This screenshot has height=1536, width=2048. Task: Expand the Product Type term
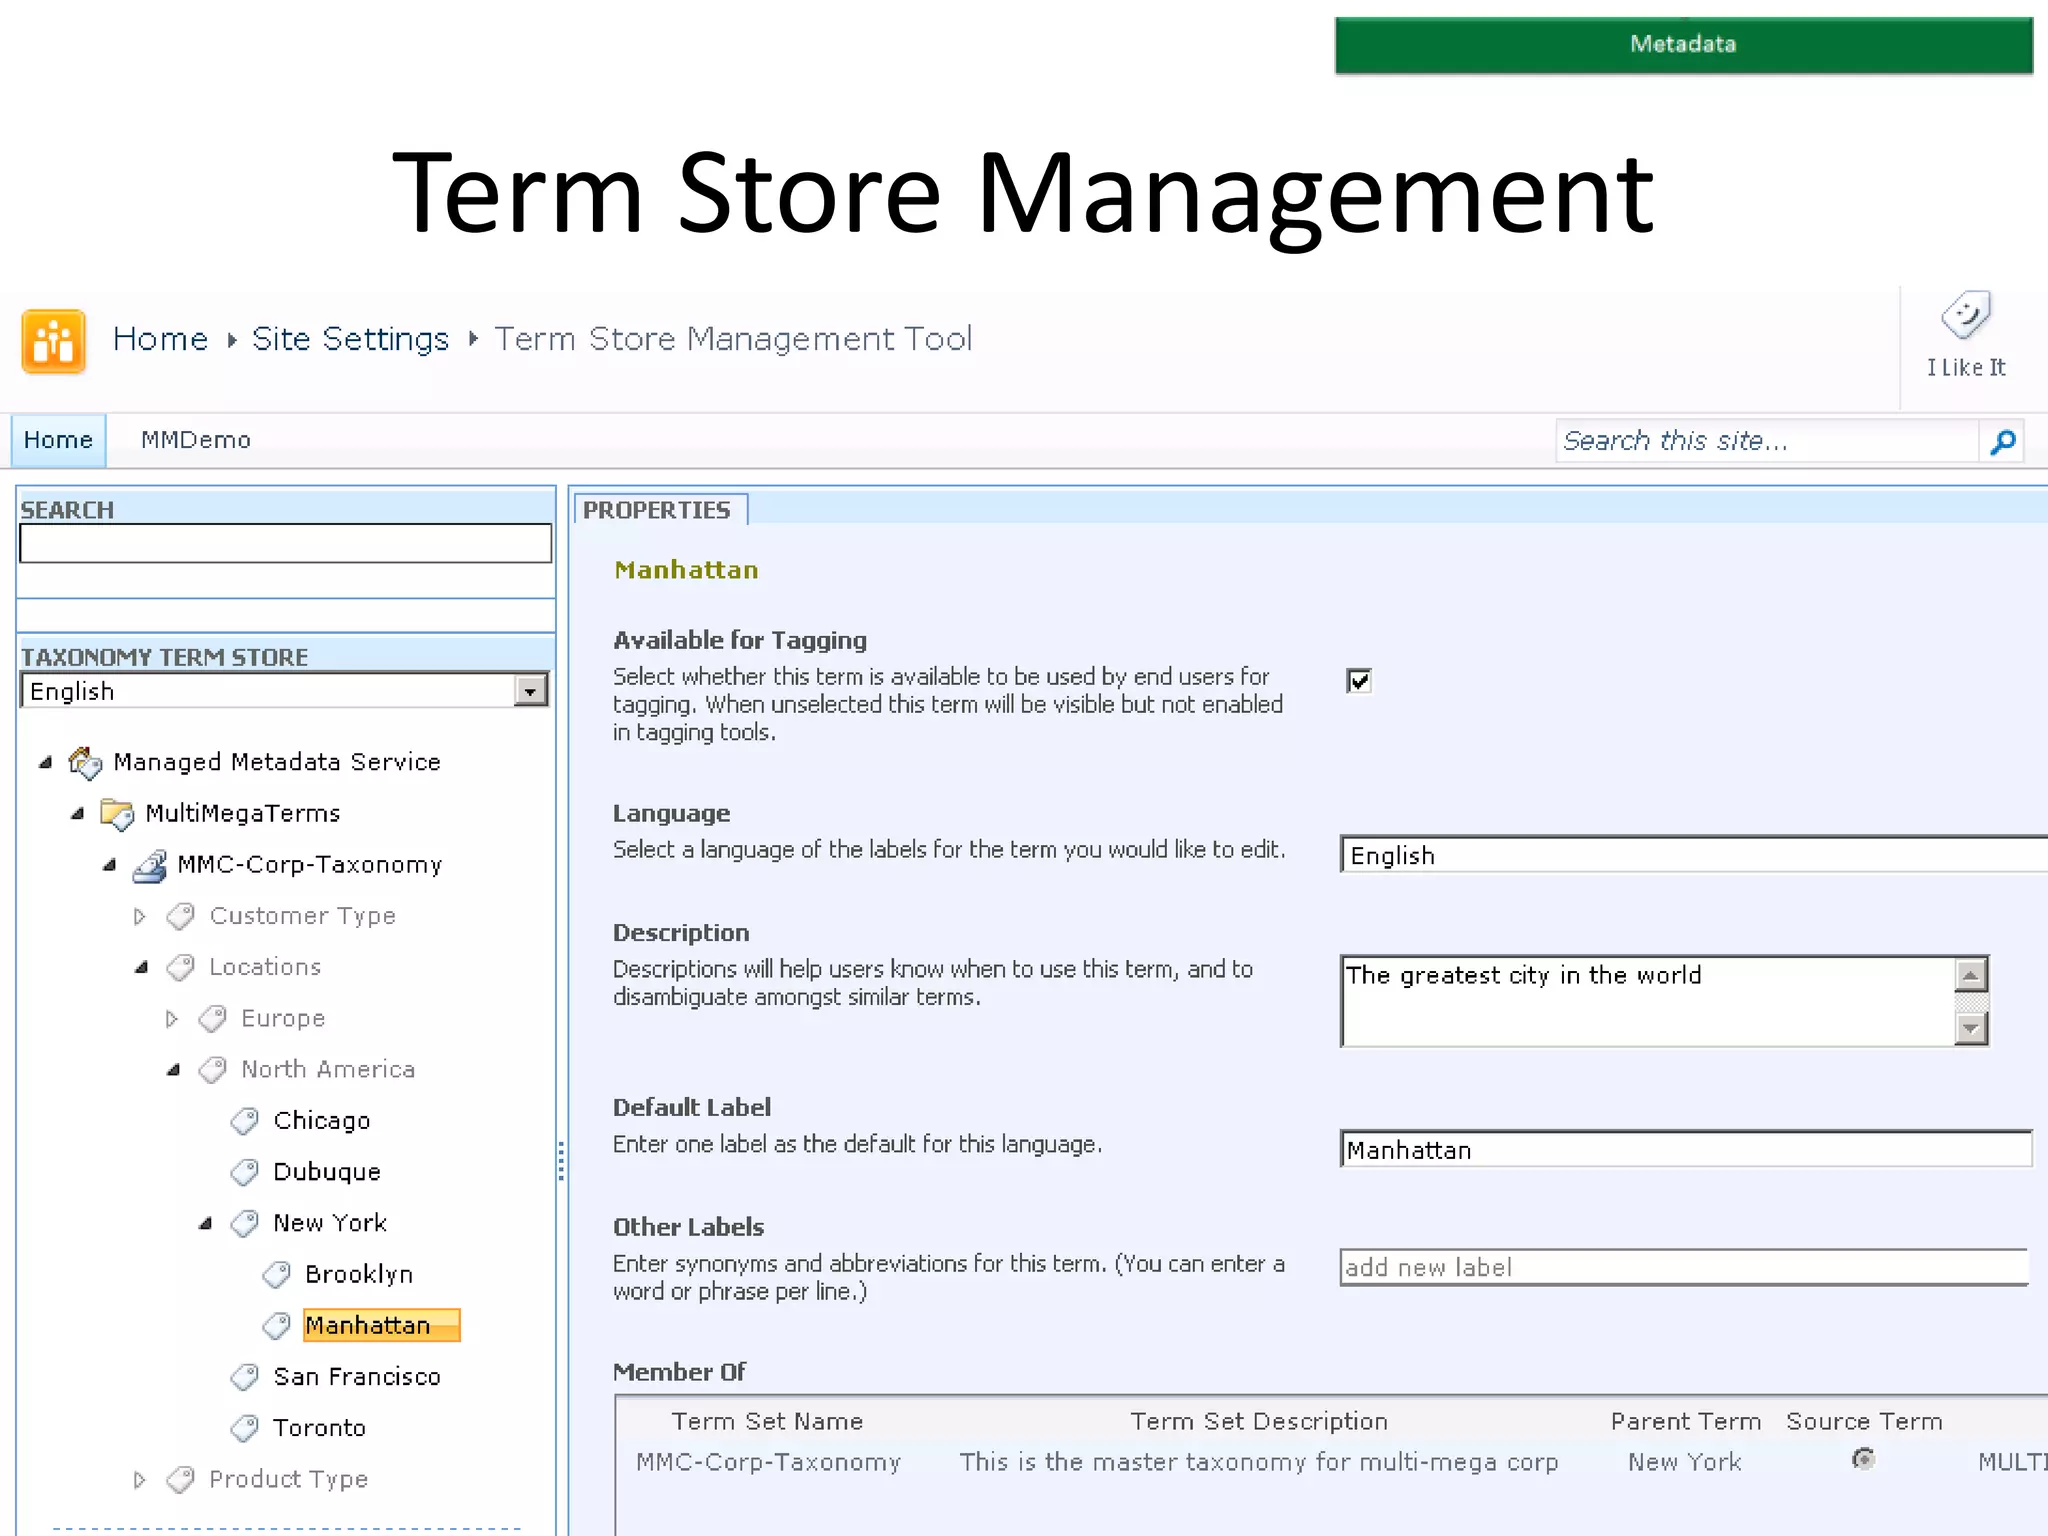140,1479
